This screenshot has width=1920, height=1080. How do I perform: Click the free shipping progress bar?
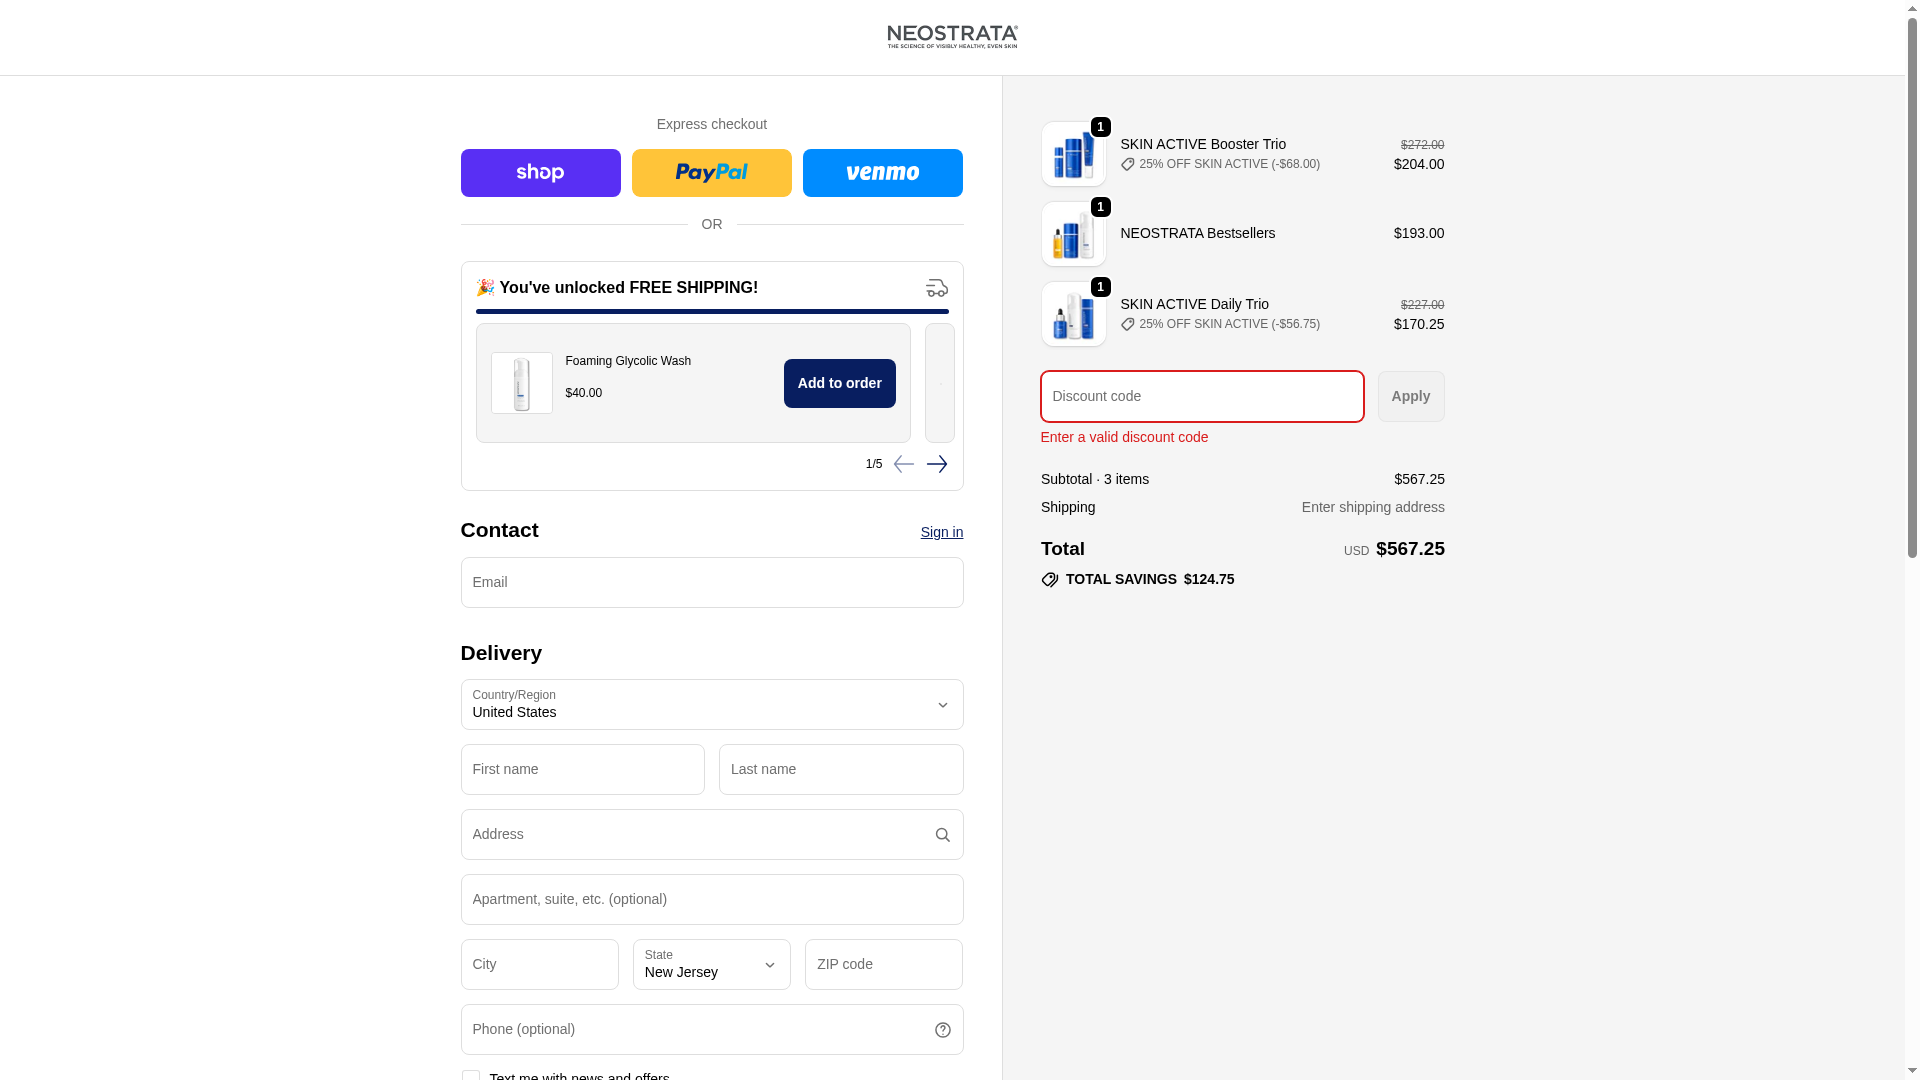tap(711, 312)
